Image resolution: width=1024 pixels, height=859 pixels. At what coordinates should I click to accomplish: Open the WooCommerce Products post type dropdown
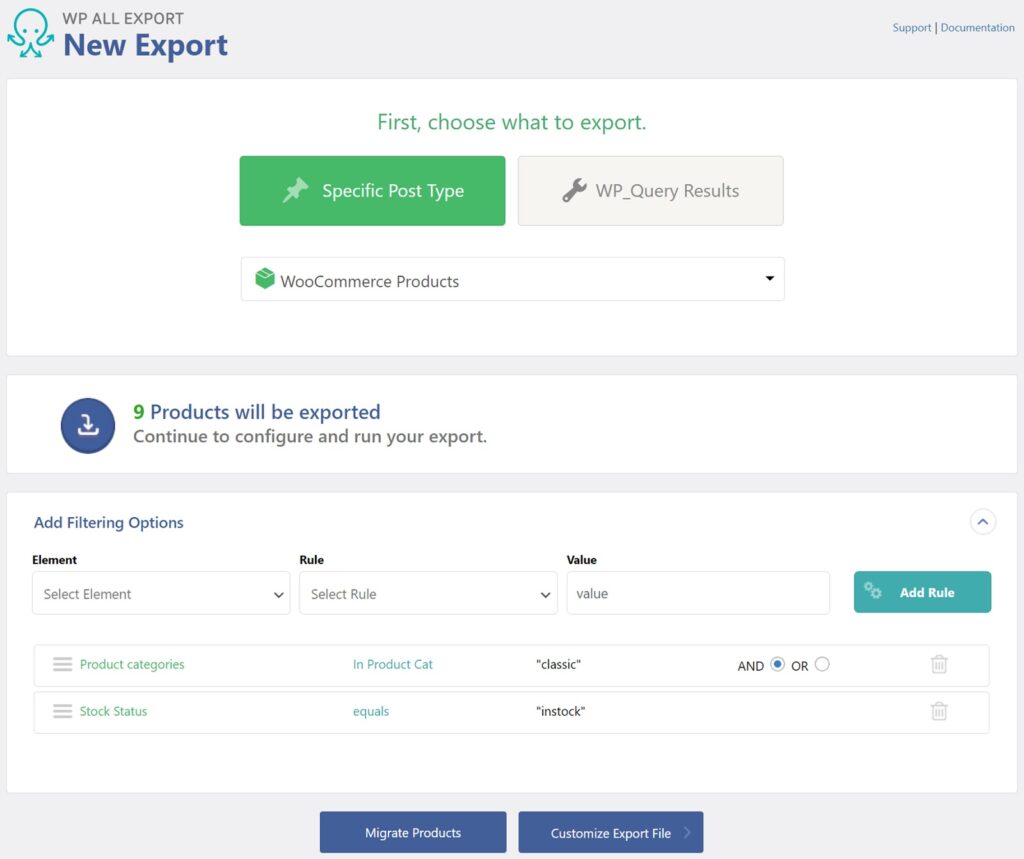coord(513,280)
